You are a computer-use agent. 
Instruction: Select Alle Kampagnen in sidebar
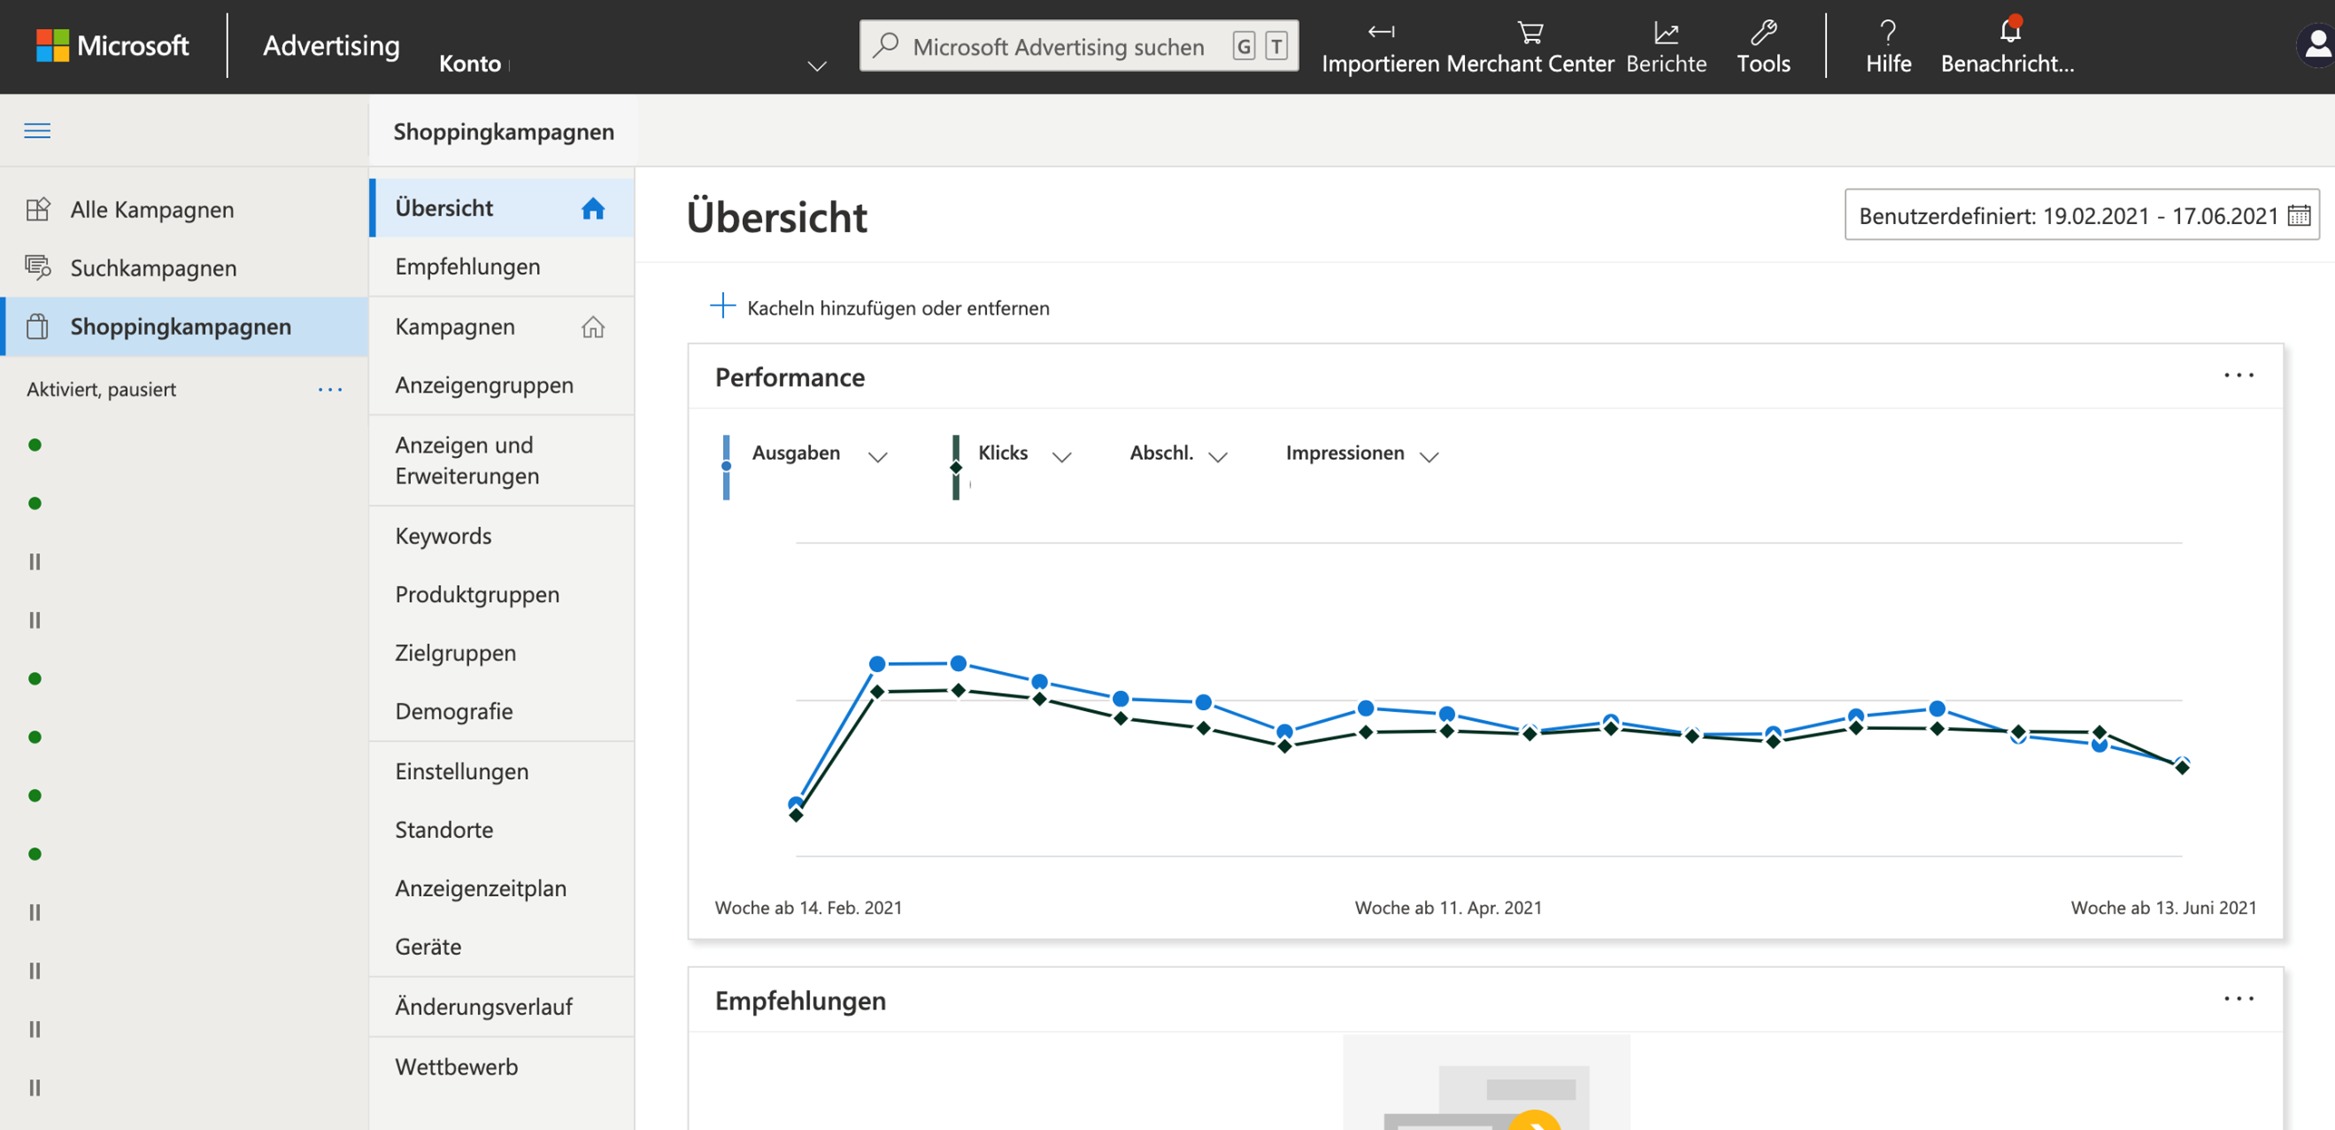185,209
